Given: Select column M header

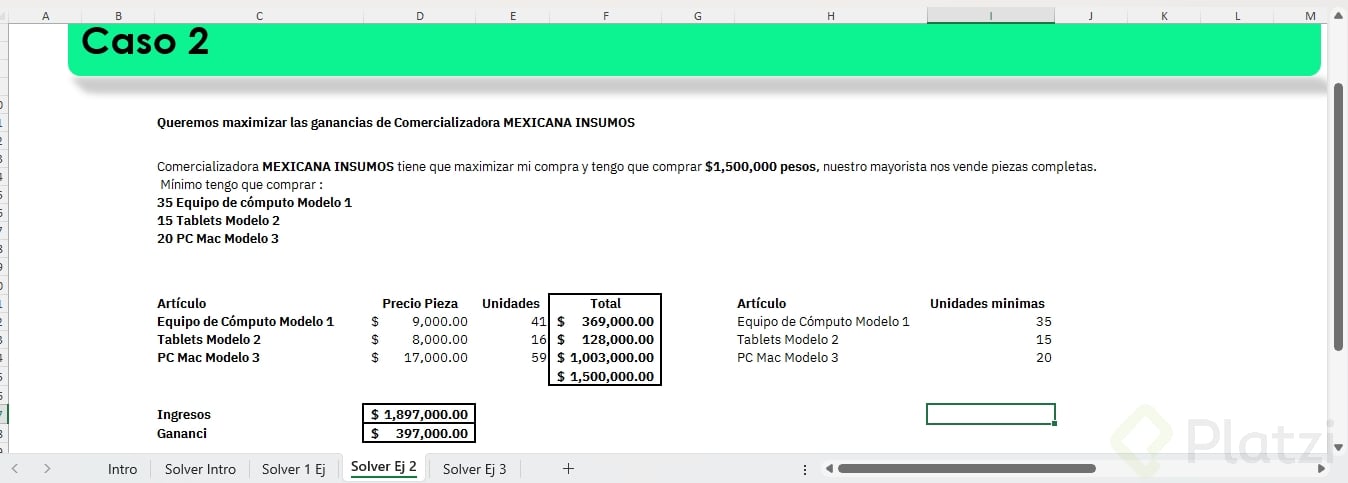Looking at the screenshot, I should click(1310, 15).
